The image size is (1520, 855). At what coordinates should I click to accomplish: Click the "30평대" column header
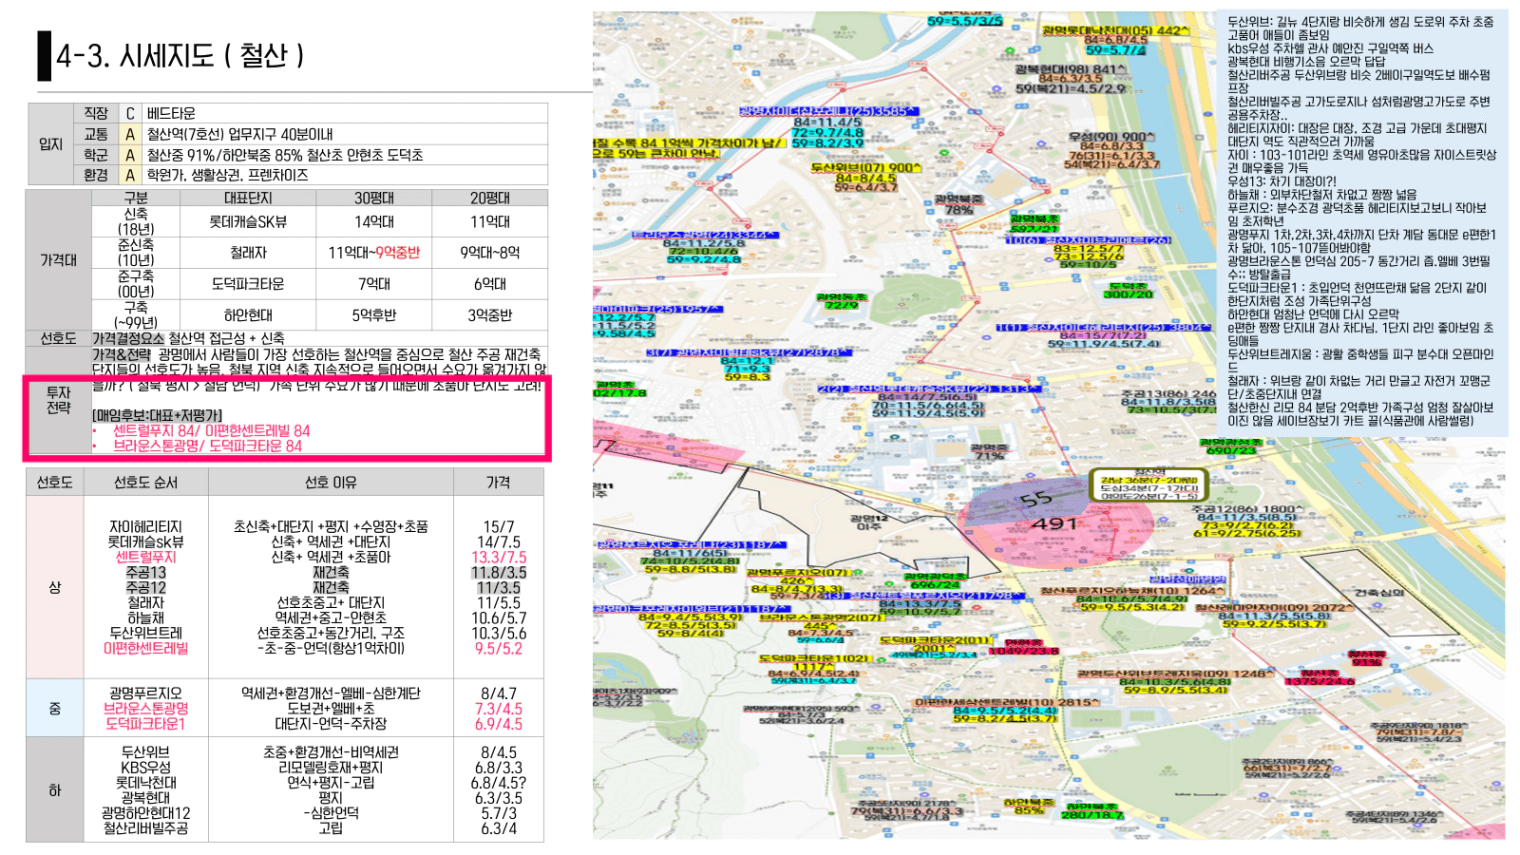[x=374, y=198]
